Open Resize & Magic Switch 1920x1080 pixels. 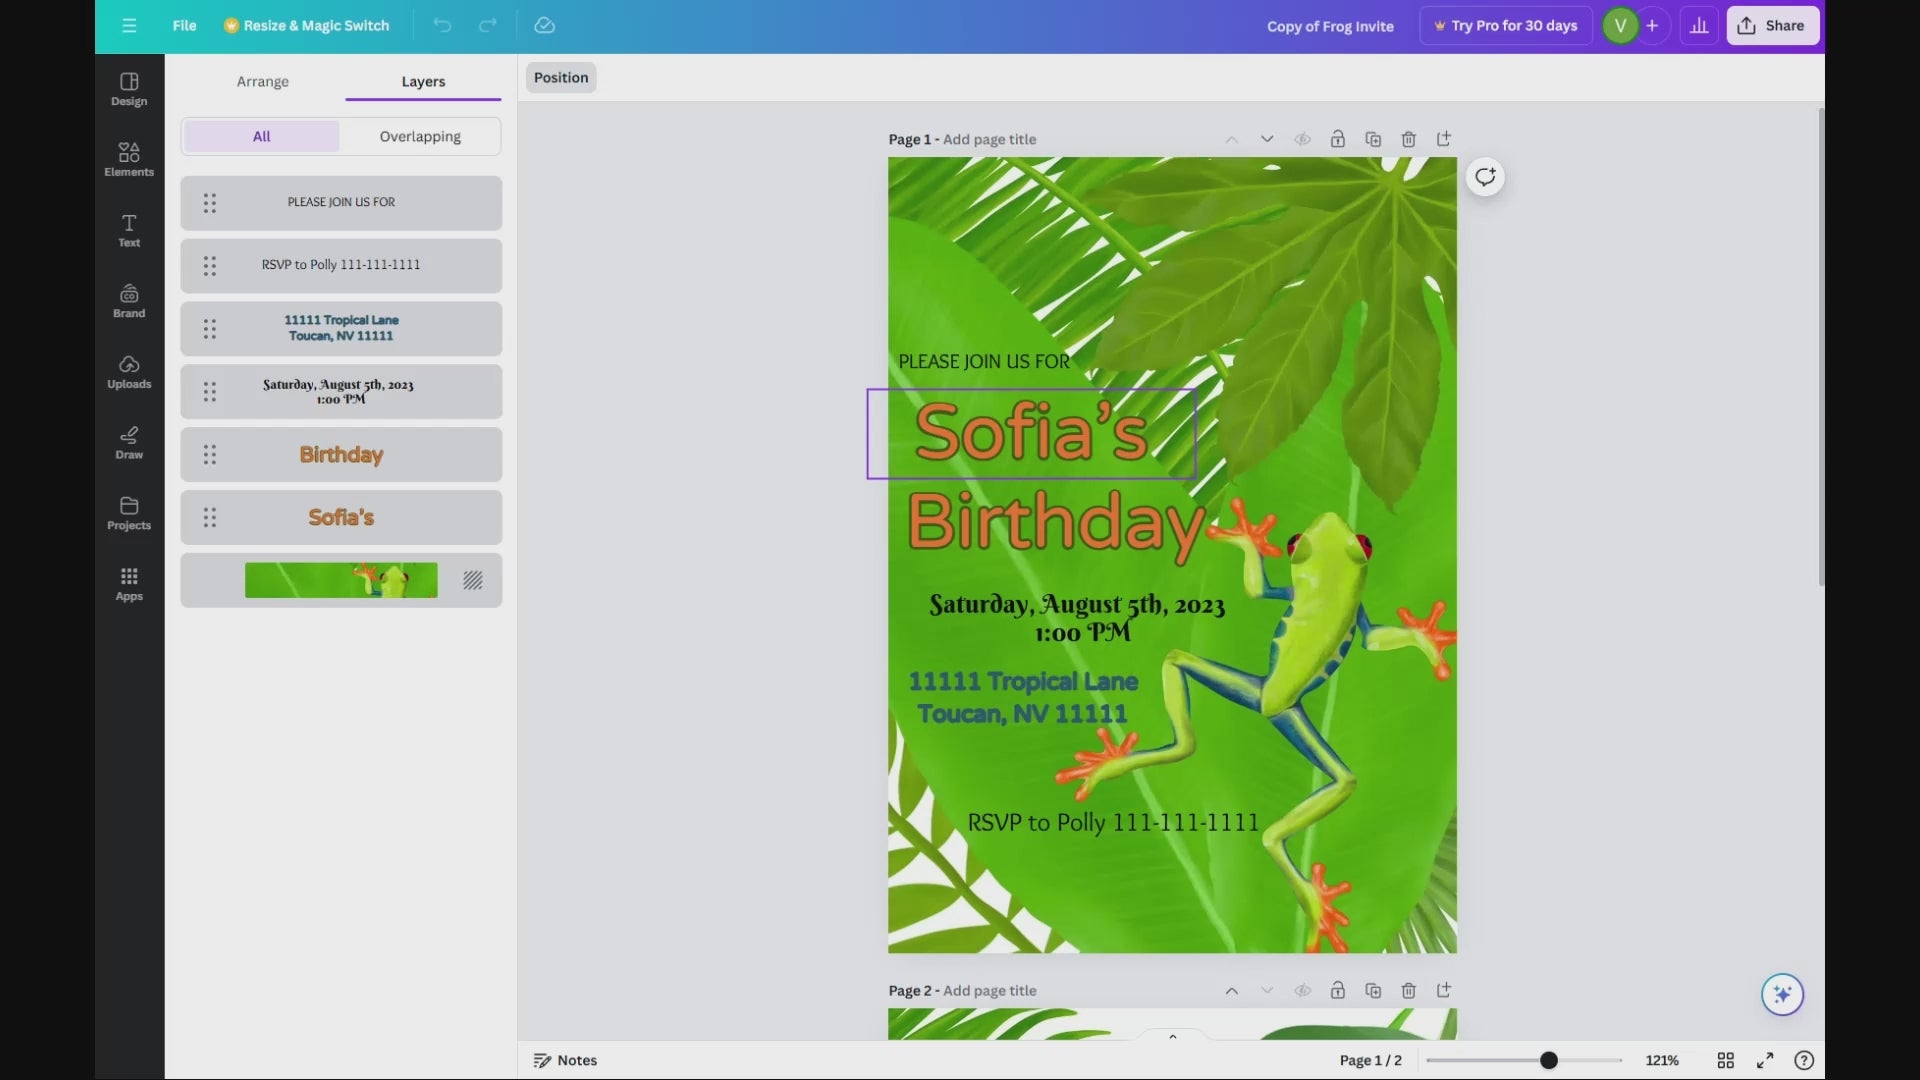(307, 26)
